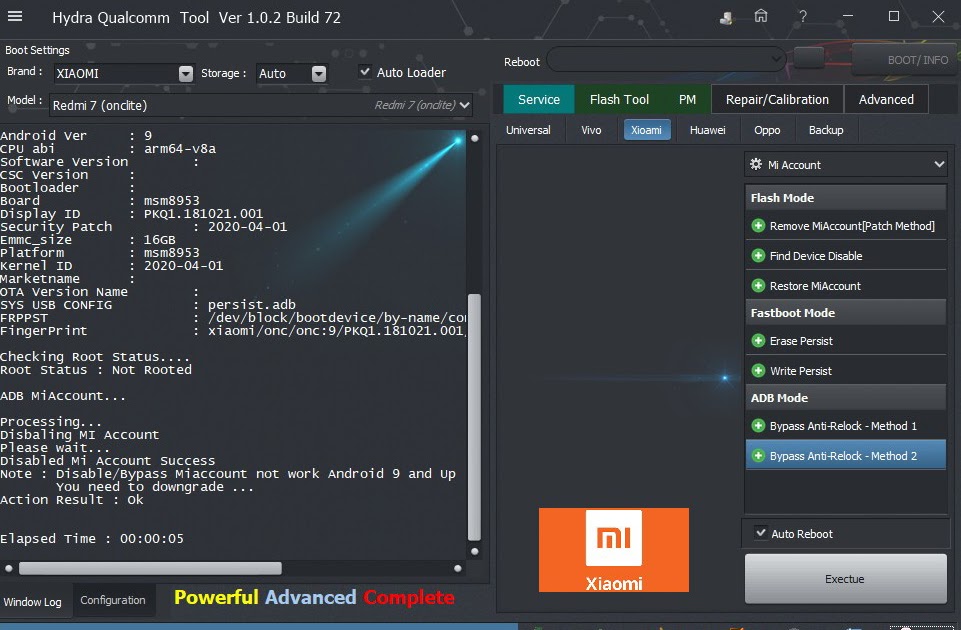Image resolution: width=961 pixels, height=630 pixels.
Task: Select Bypass Anti-Relock - Method 1
Action: tap(846, 426)
